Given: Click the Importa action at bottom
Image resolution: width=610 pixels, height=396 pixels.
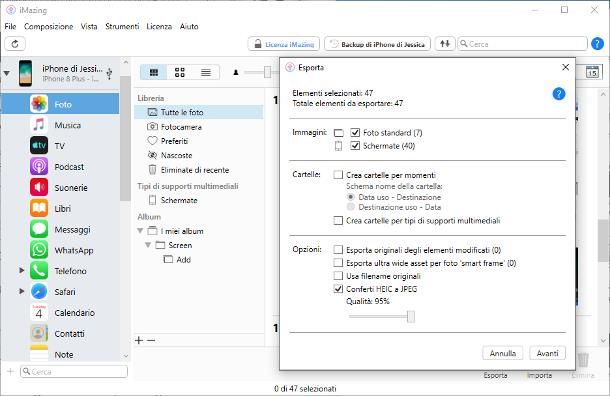Looking at the screenshot, I should click(x=540, y=375).
